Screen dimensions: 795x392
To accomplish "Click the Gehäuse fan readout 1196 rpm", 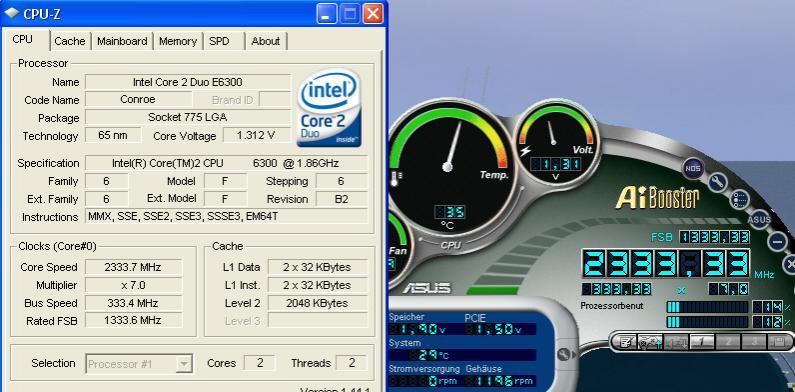I will click(500, 381).
